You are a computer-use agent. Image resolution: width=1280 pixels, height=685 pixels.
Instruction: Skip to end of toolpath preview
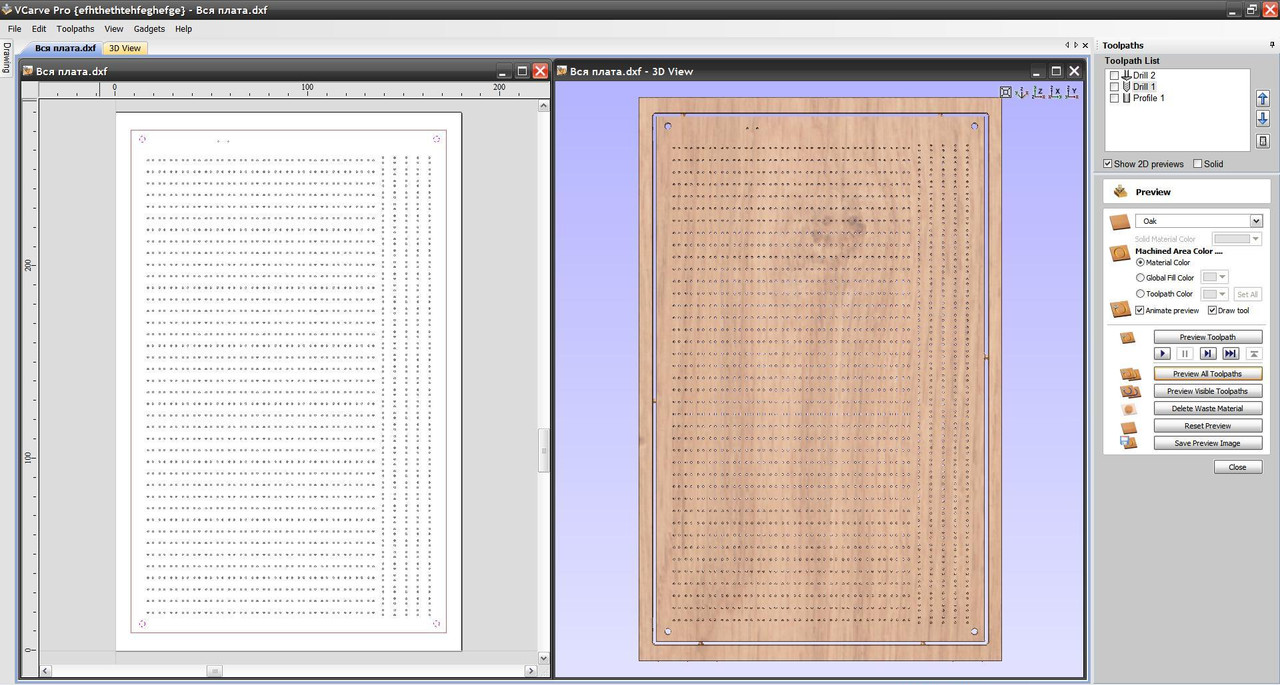(x=1231, y=354)
